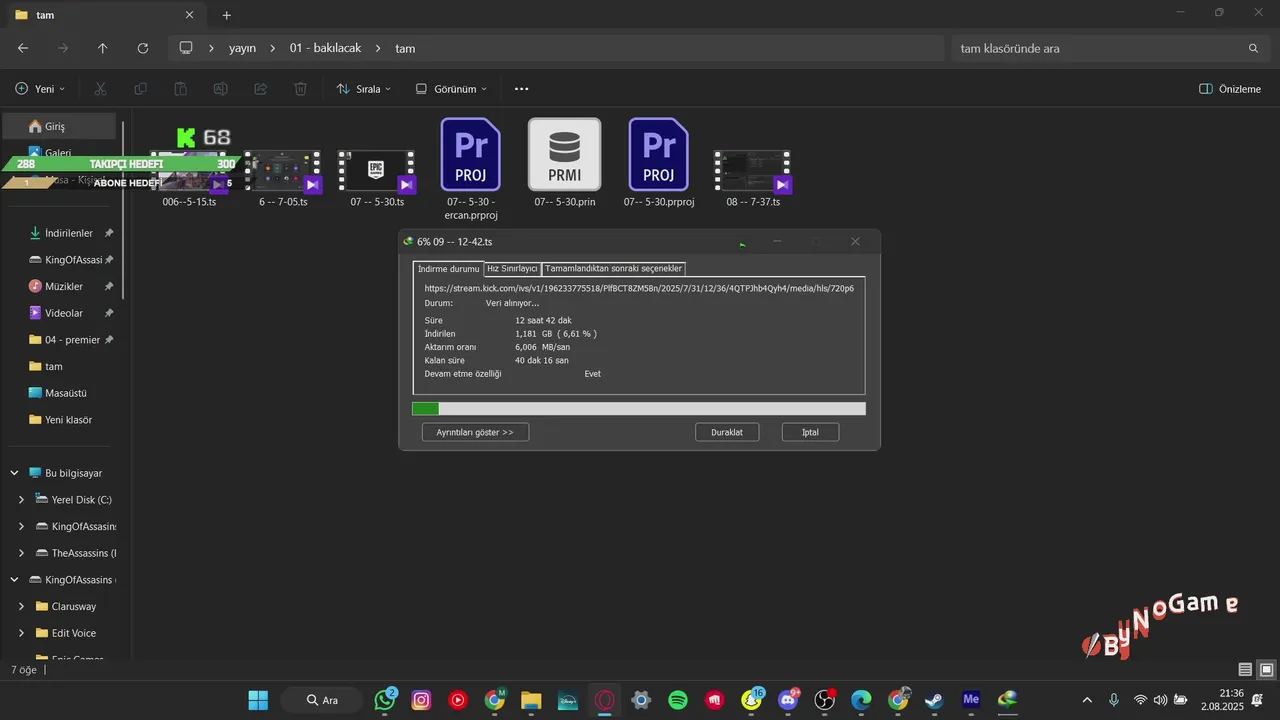
Task: Select the tam Explorer window tab
Action: 105,15
